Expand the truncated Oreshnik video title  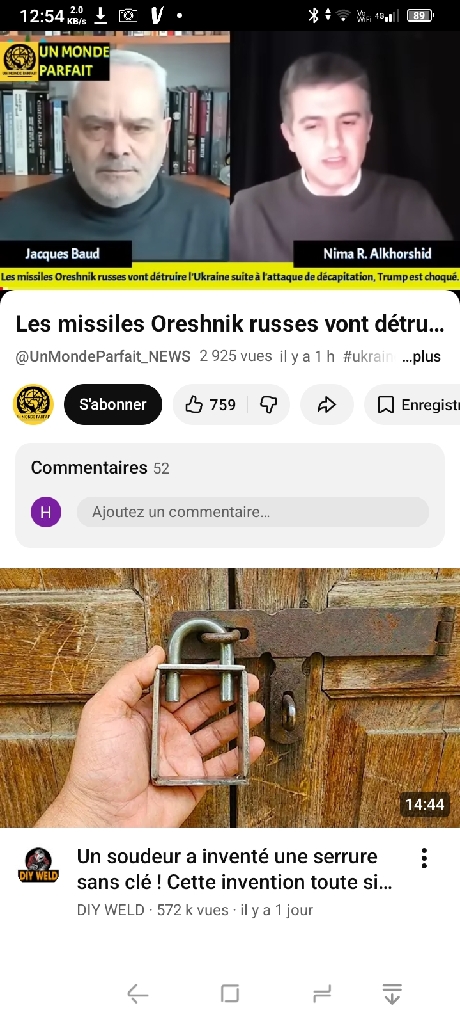[x=230, y=324]
